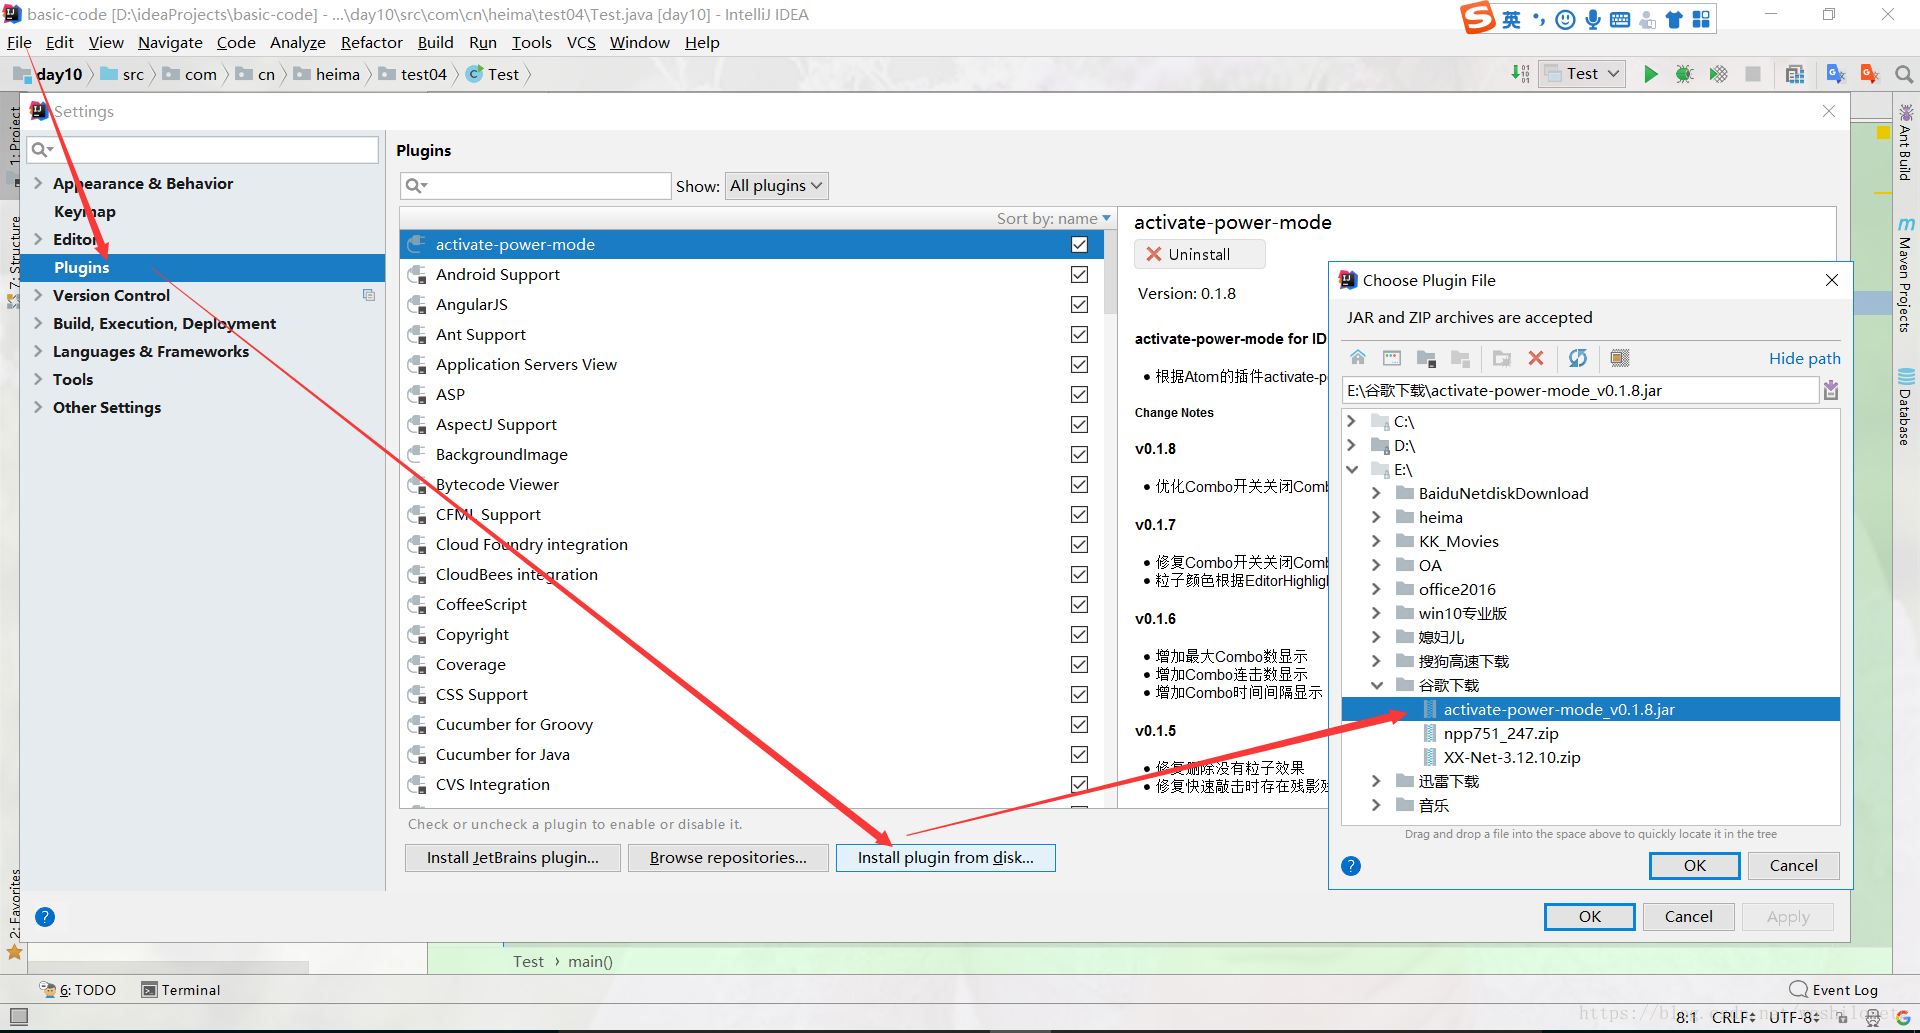The image size is (1920, 1033).
Task: Open the Terminal tool window
Action: pos(181,989)
